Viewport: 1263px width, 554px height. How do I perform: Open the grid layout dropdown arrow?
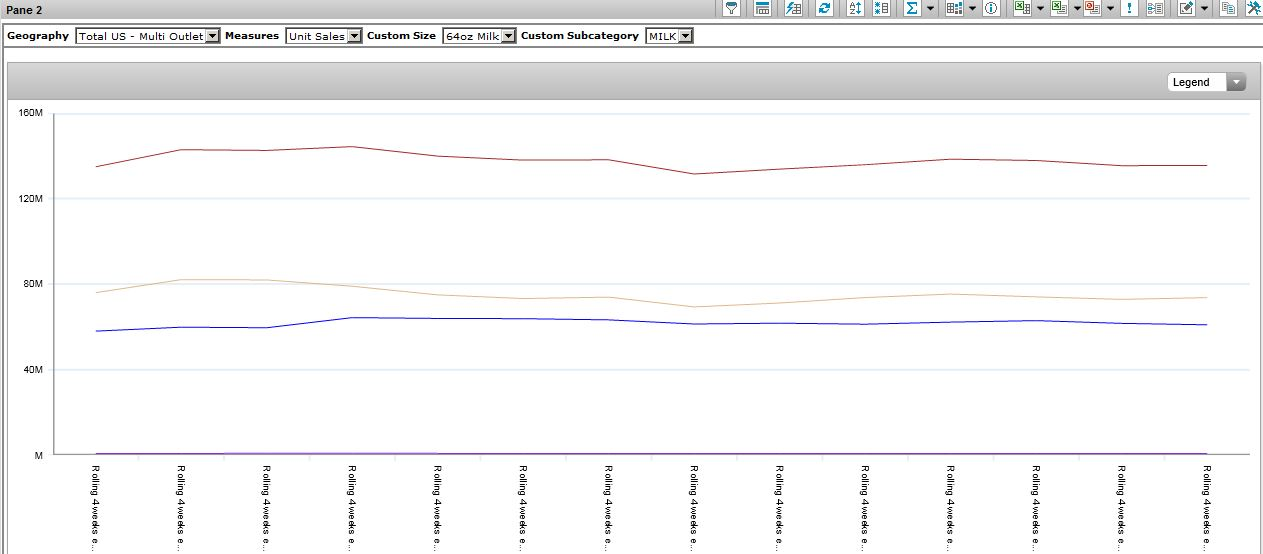[972, 8]
